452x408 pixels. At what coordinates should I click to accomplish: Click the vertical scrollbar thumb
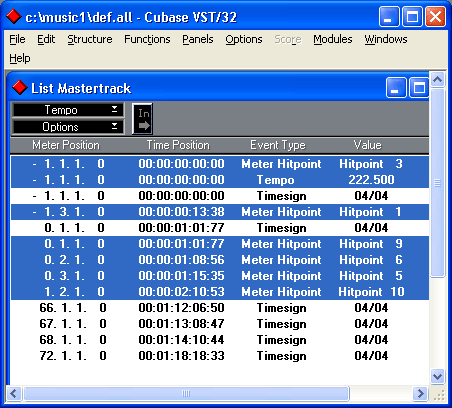[437, 183]
